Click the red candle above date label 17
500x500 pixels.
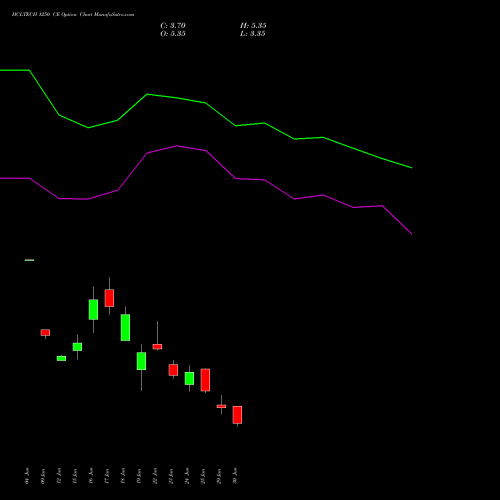[x=109, y=298]
